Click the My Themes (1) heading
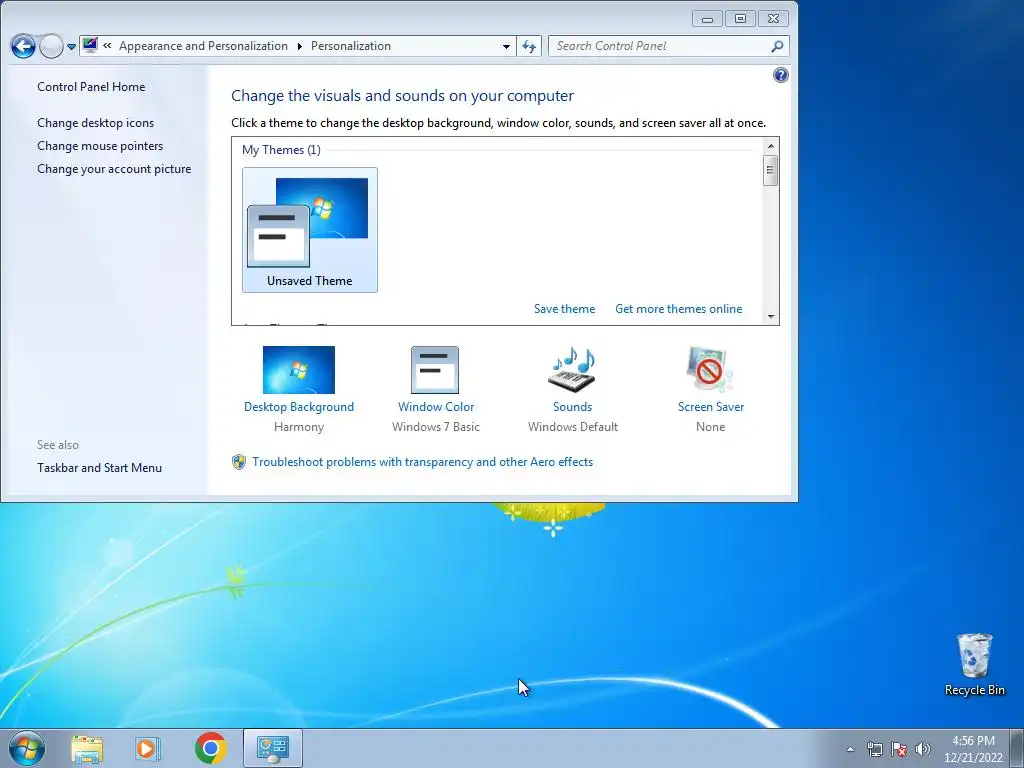Viewport: 1024px width, 768px height. point(281,150)
